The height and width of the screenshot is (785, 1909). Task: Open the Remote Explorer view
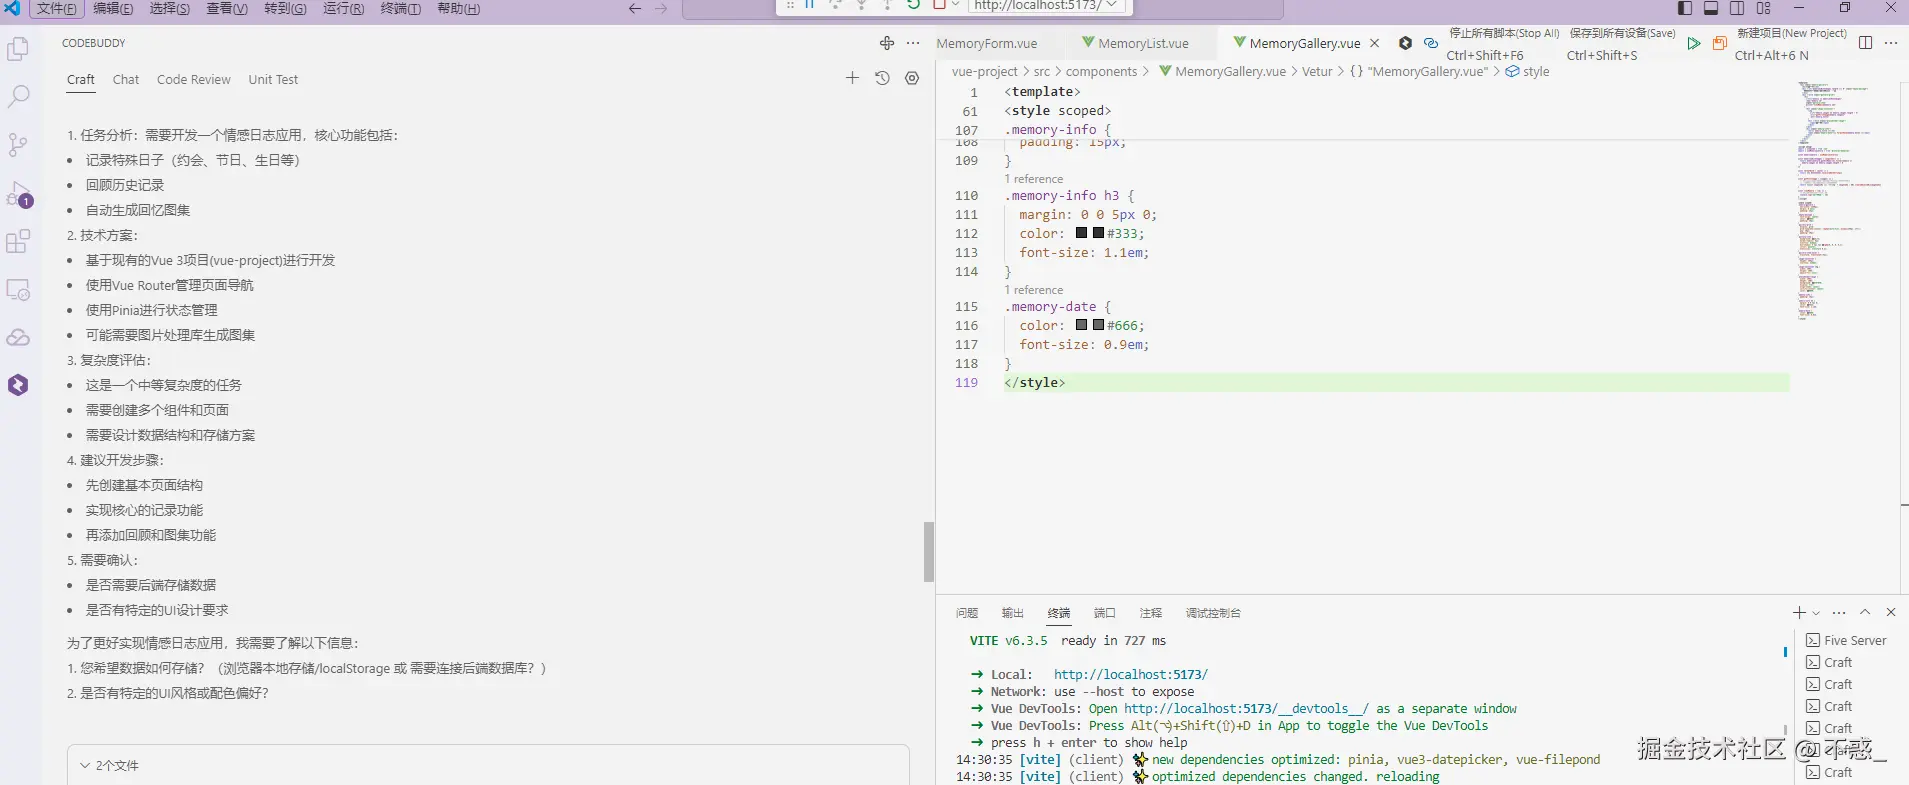[18, 290]
